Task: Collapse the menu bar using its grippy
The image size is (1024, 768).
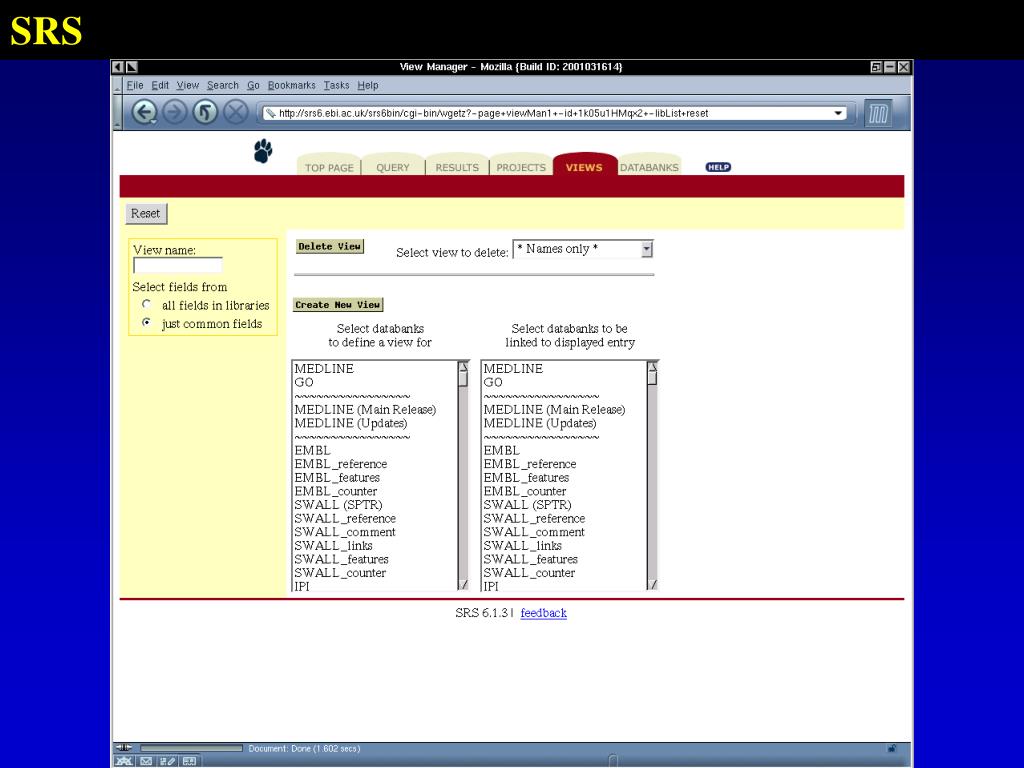Action: [x=118, y=86]
